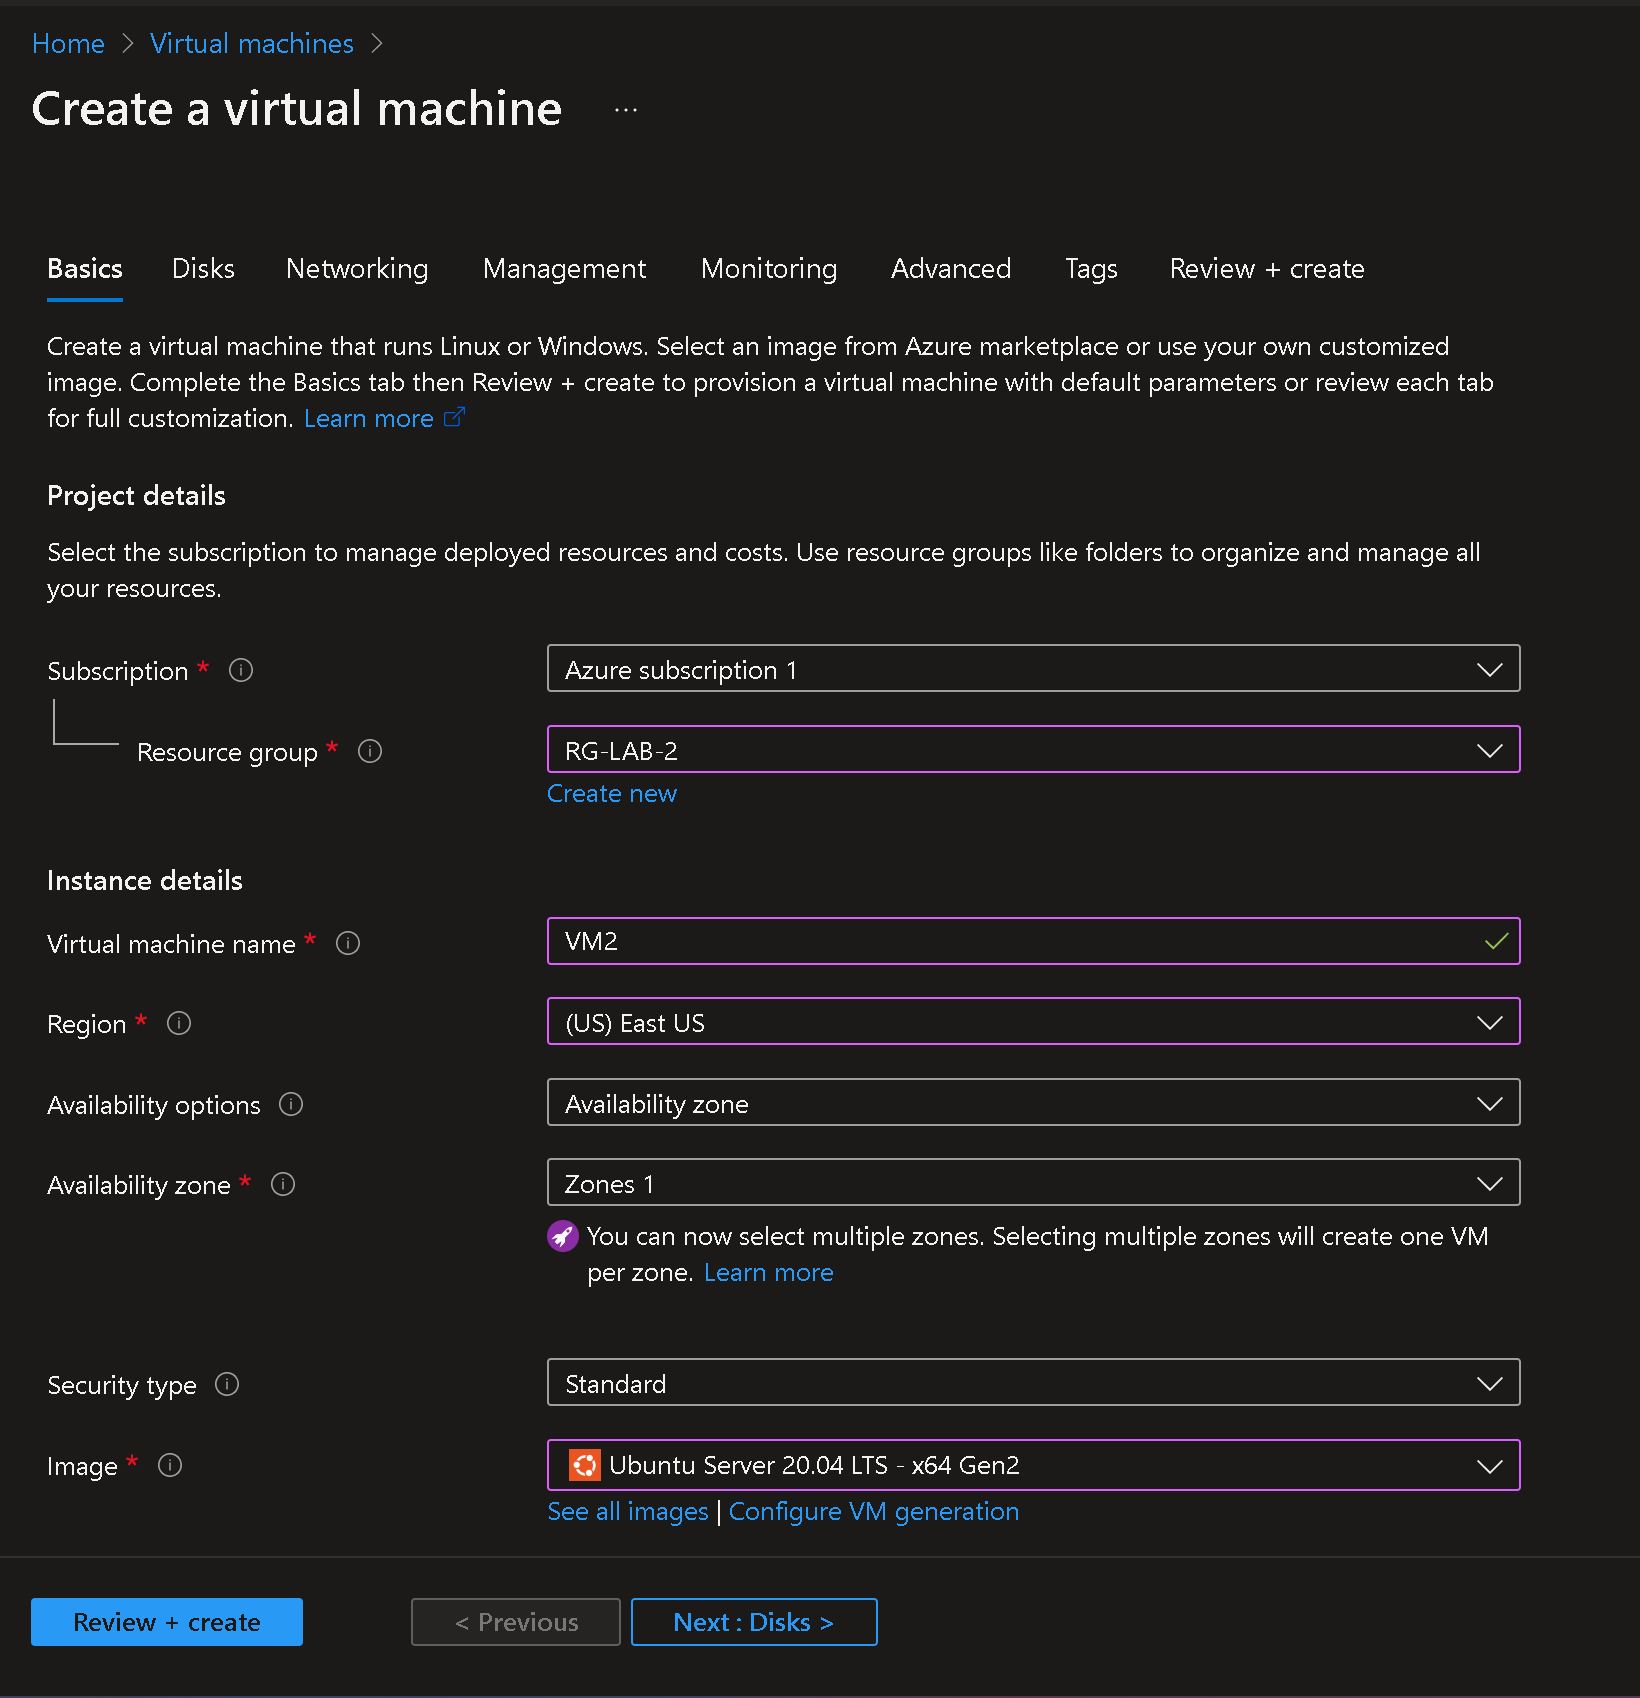Click the purple rocket icon in zones notice

pos(563,1236)
